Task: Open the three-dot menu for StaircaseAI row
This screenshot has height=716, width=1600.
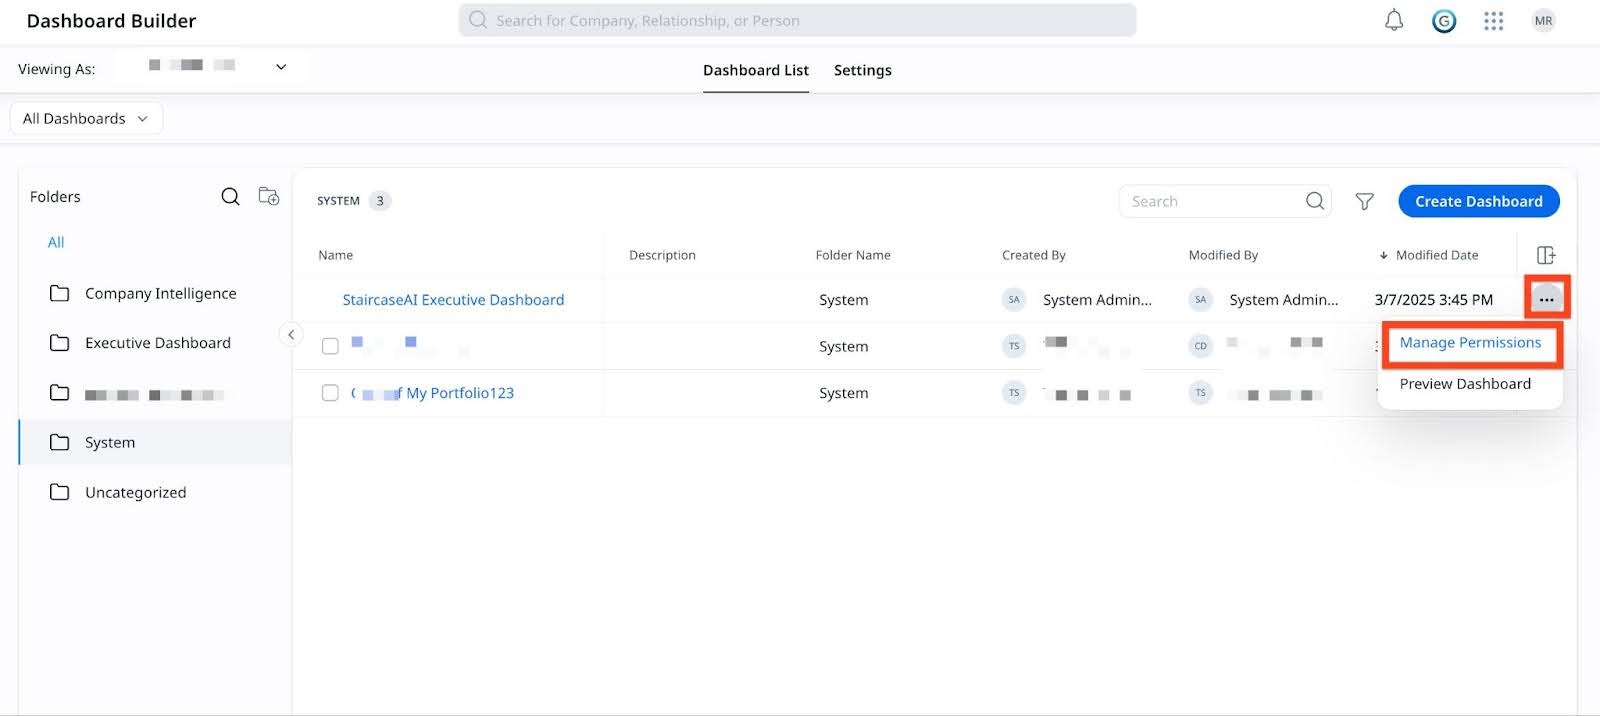Action: tap(1547, 299)
